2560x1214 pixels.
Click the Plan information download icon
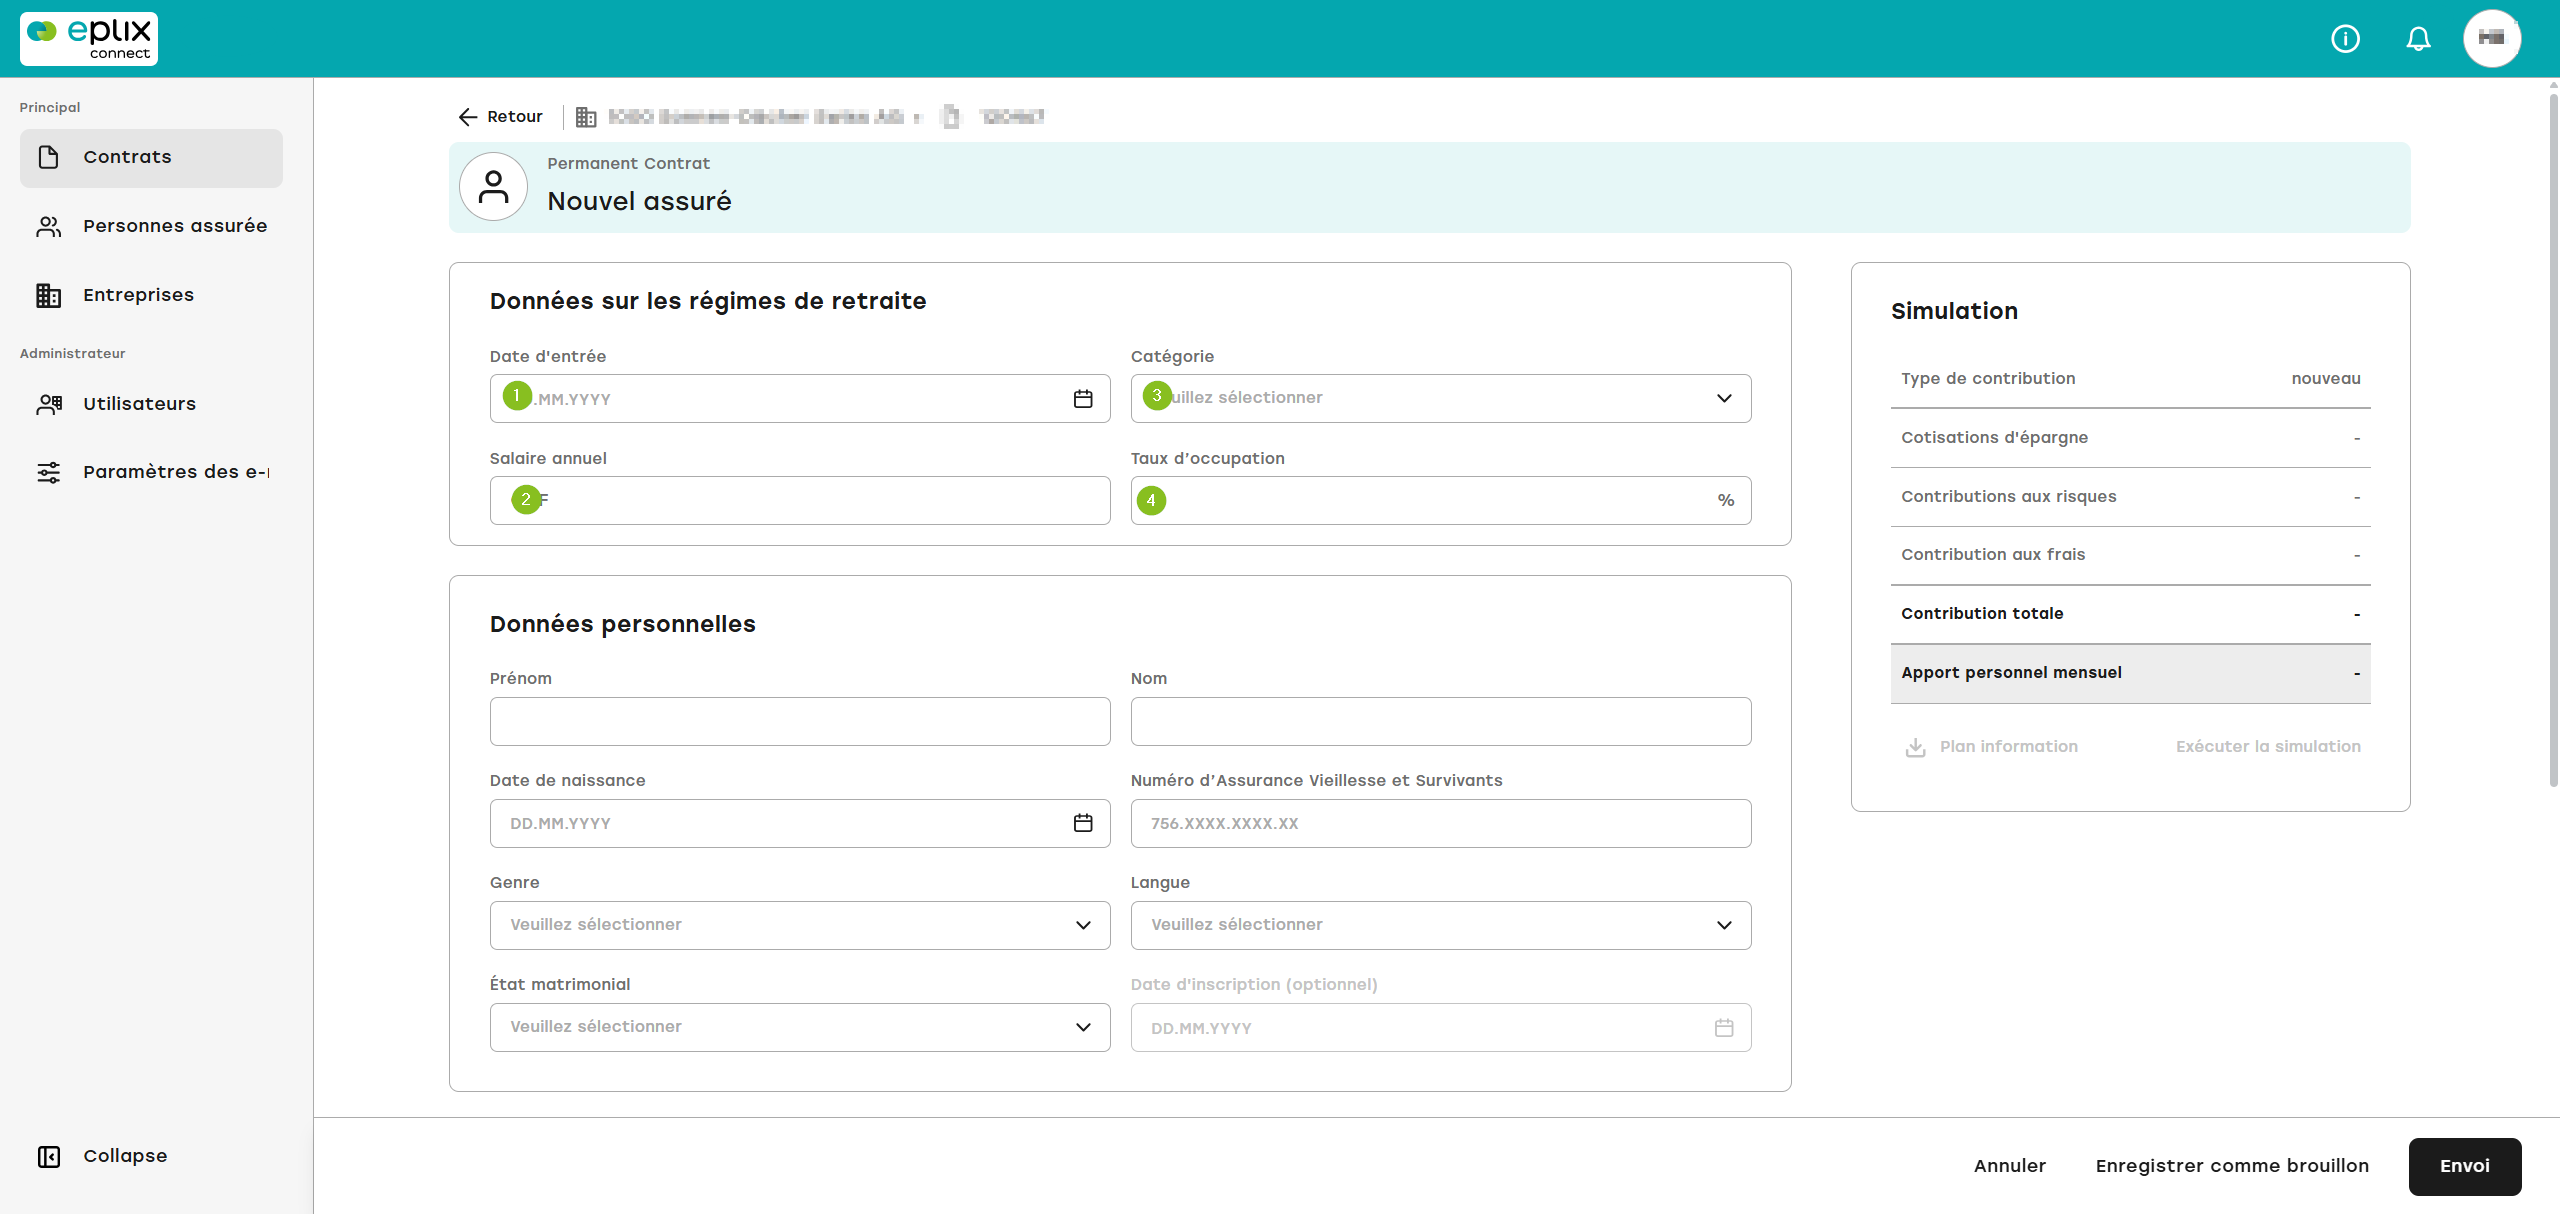coord(1915,747)
